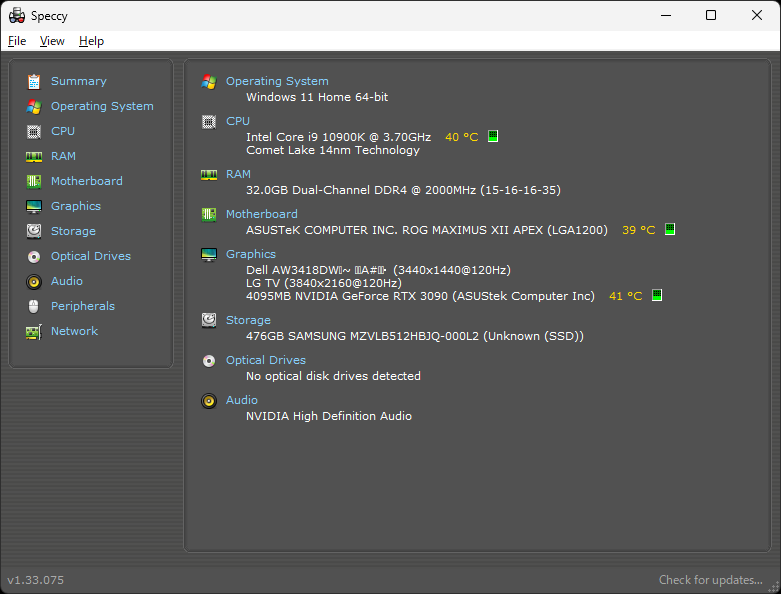
Task: Go to Operating System section in sidebar
Action: coord(102,106)
